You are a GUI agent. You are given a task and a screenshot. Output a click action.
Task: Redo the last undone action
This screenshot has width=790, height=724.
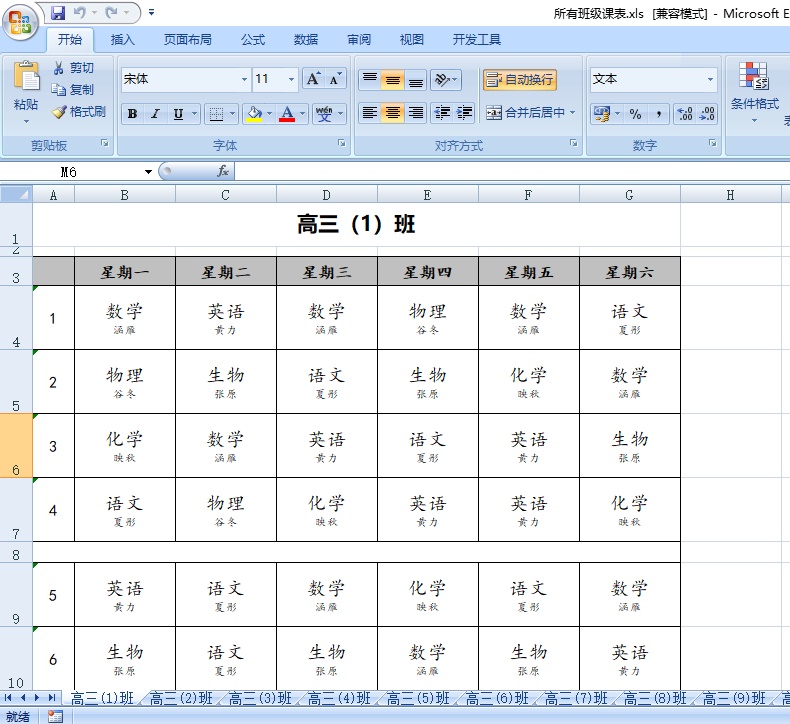tap(112, 12)
